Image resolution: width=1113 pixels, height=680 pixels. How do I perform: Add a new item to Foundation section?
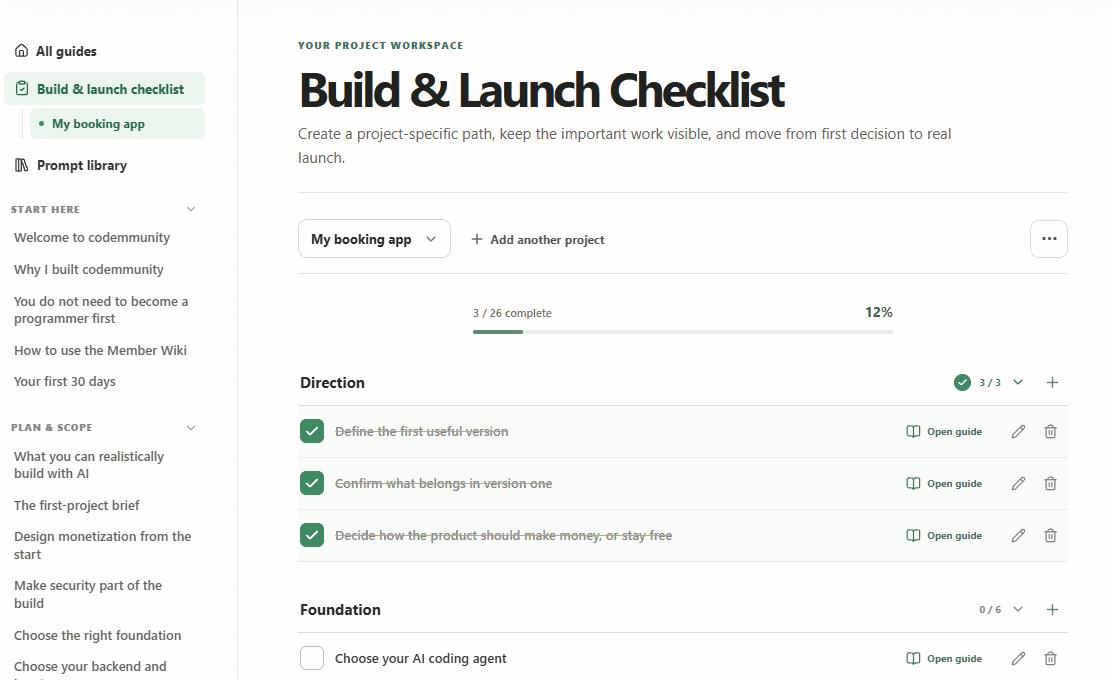[x=1053, y=610]
